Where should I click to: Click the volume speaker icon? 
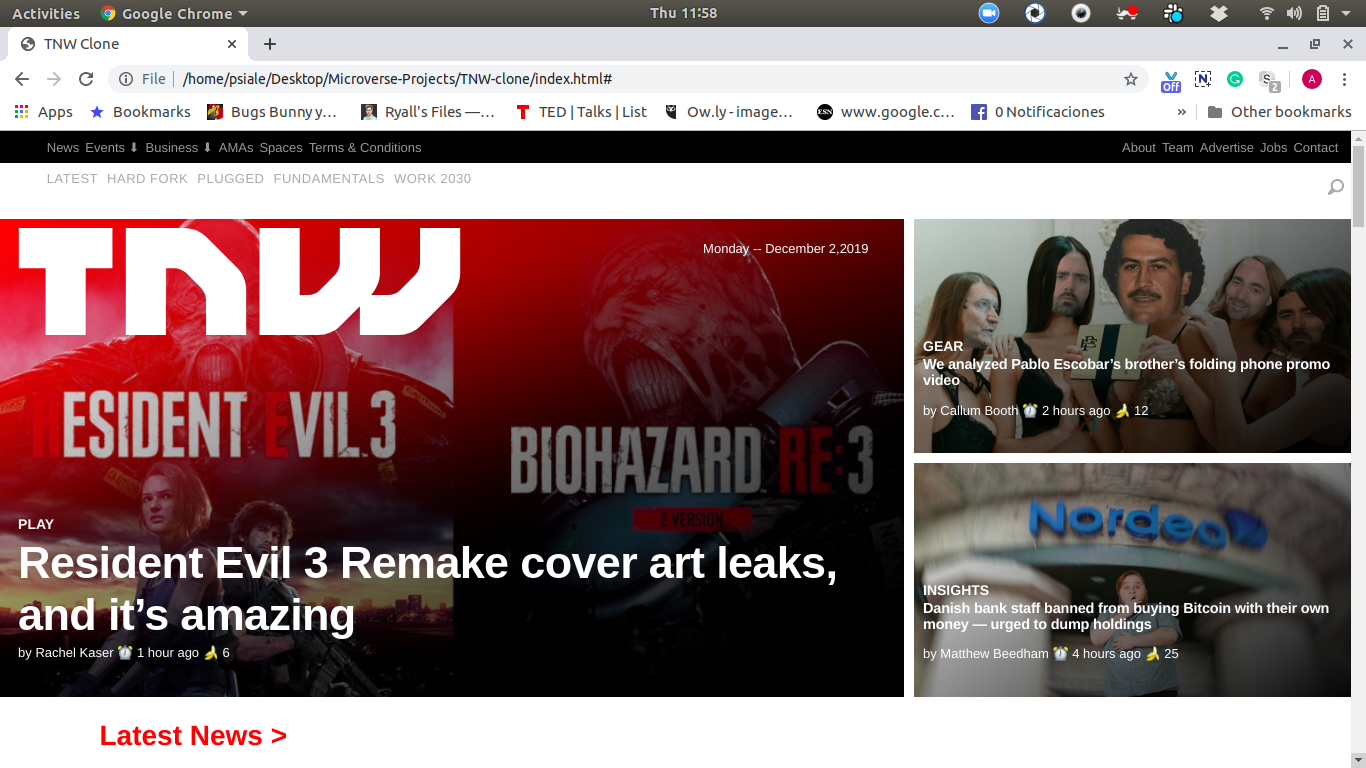coord(1294,13)
